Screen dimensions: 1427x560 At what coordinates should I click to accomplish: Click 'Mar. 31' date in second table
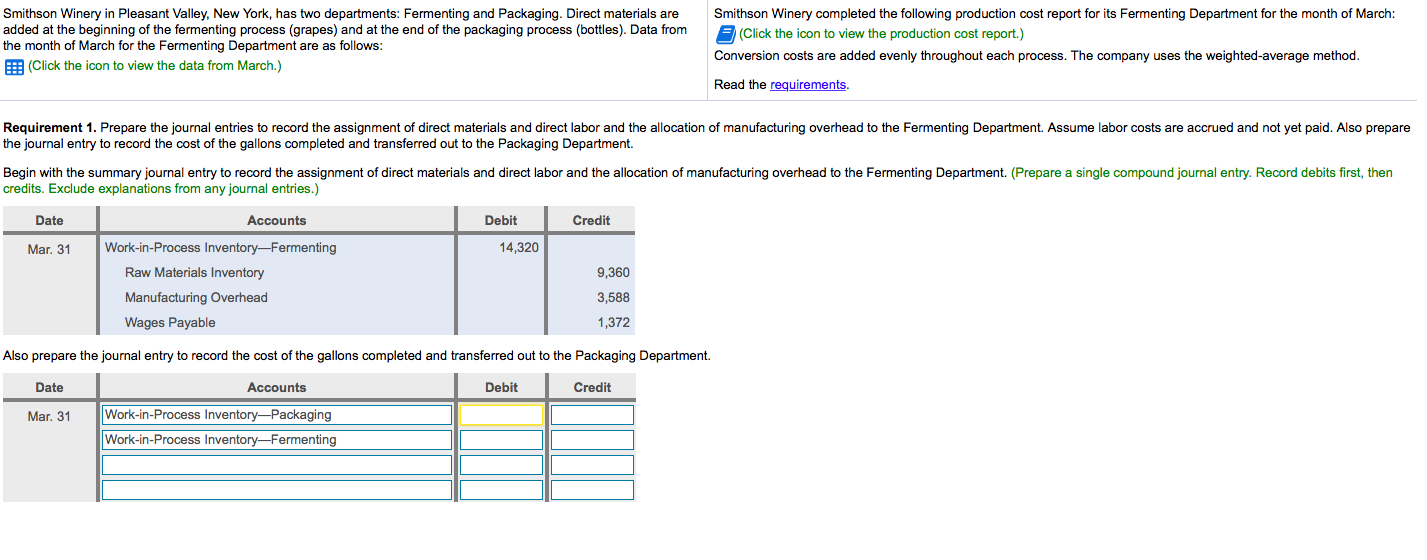pyautogui.click(x=49, y=416)
